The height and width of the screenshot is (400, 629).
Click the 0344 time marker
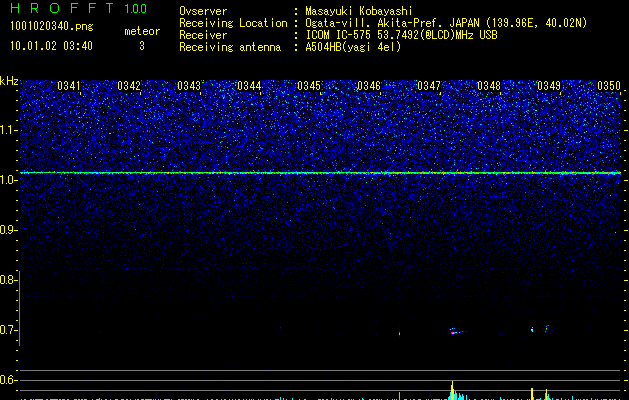(249, 86)
